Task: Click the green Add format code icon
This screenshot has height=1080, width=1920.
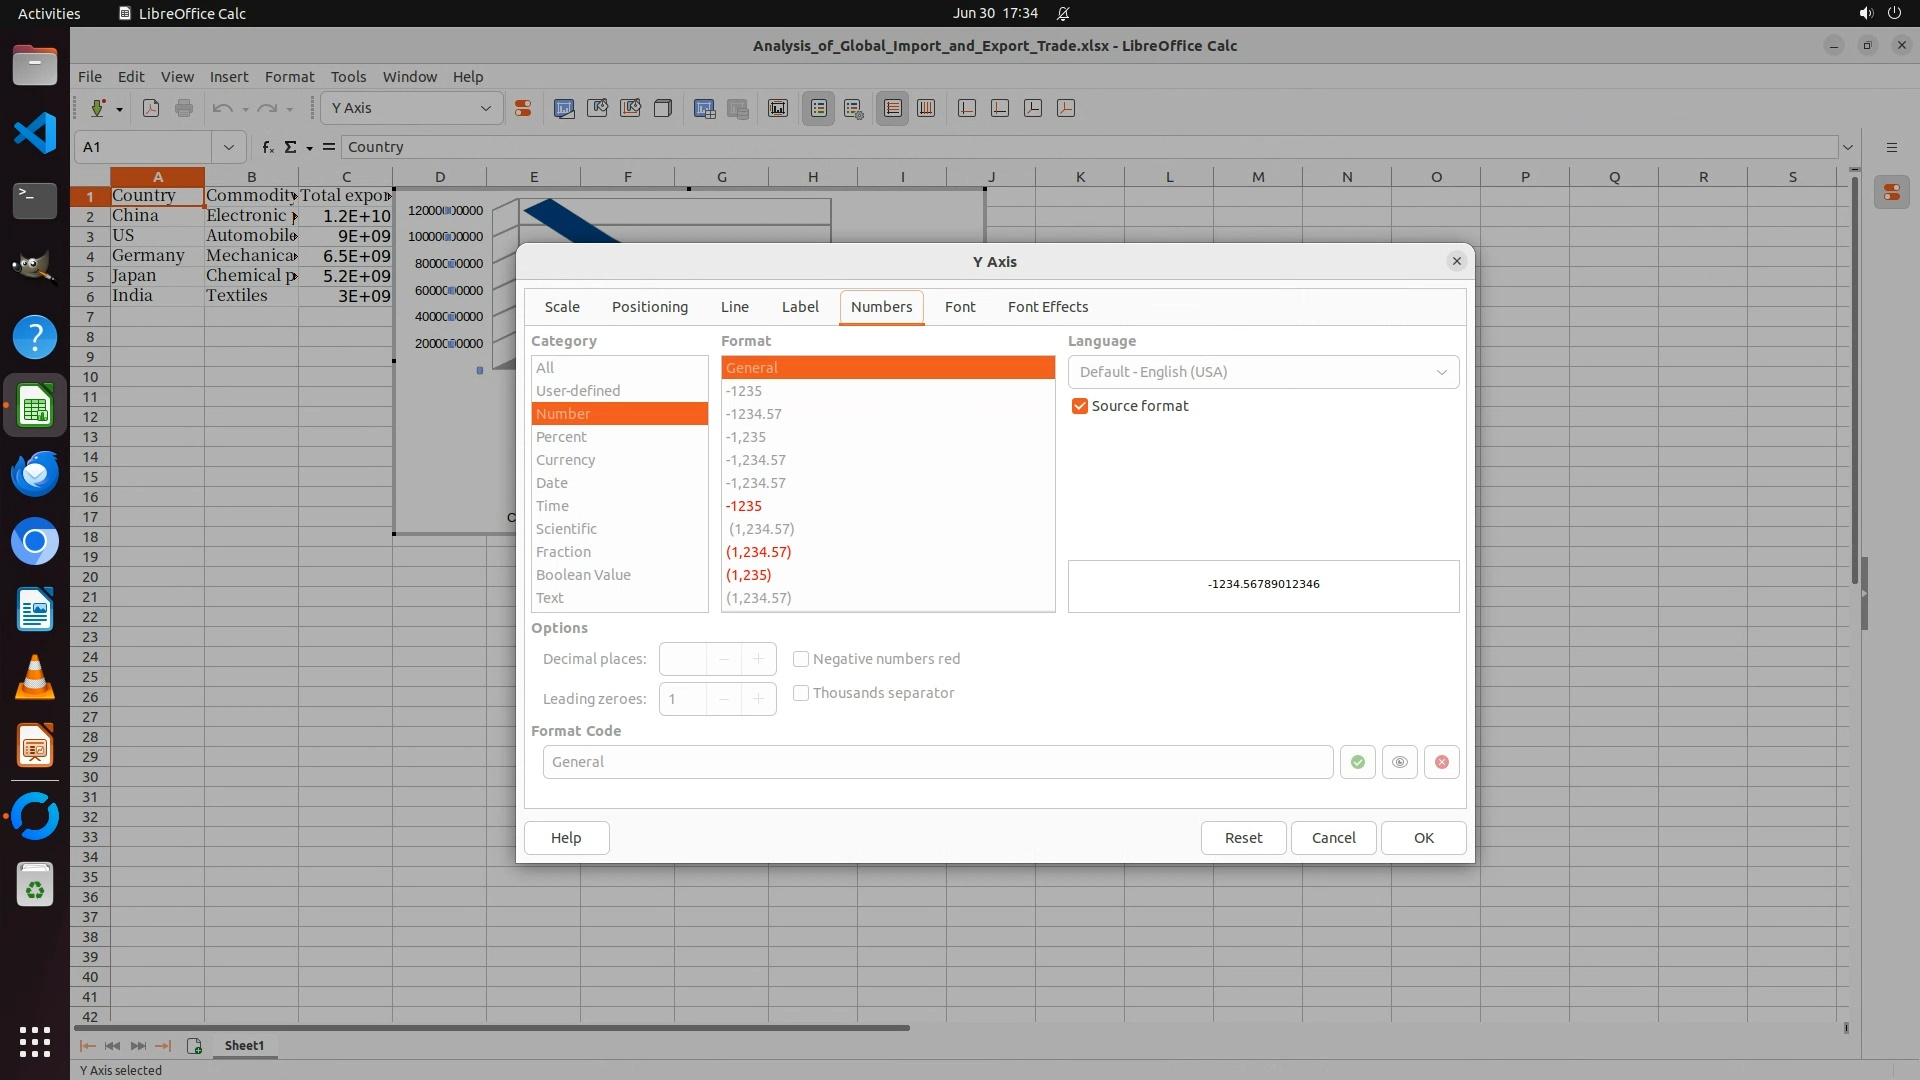Action: click(x=1357, y=762)
